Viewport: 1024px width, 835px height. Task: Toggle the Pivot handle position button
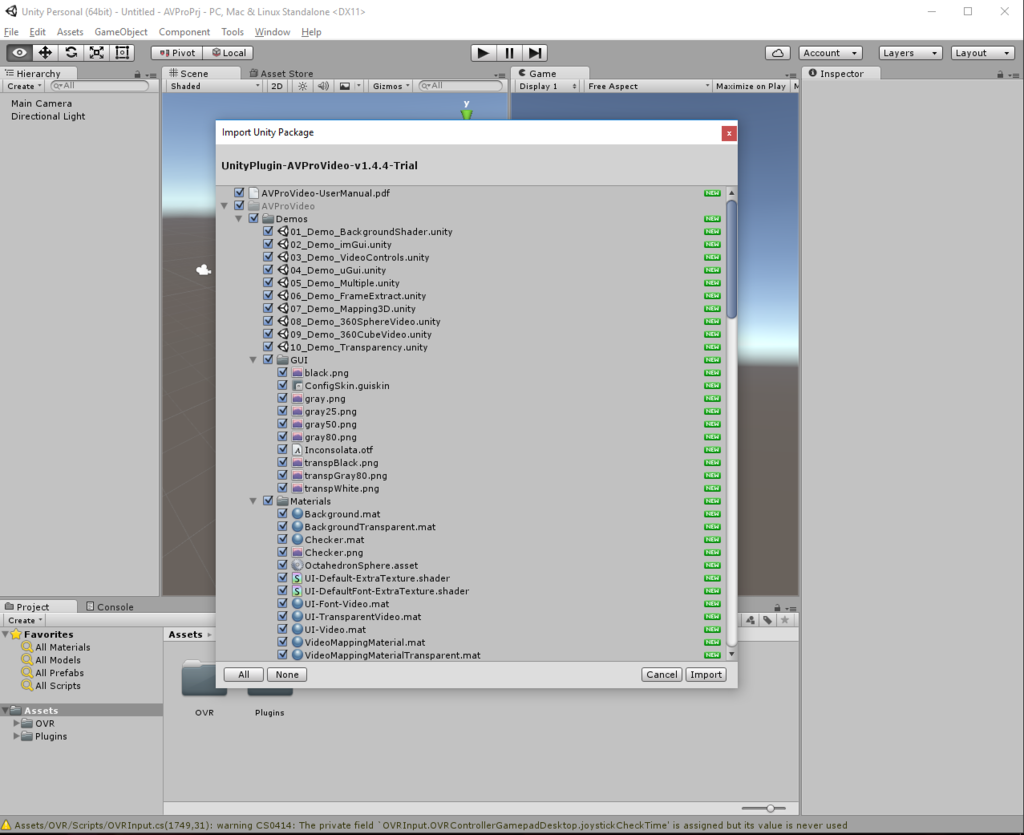tap(177, 53)
